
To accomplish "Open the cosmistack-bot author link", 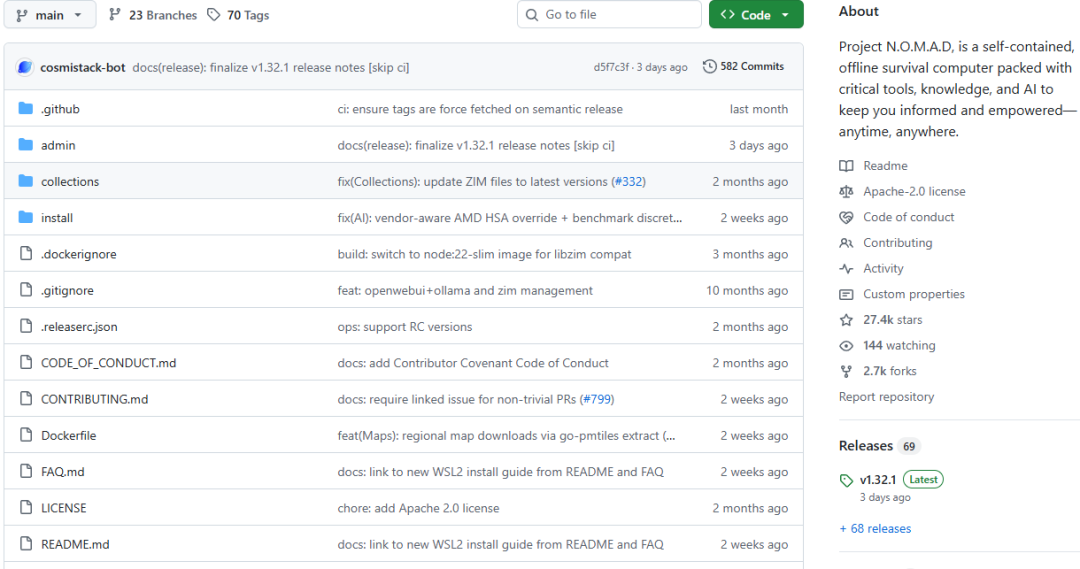I will [x=83, y=68].
